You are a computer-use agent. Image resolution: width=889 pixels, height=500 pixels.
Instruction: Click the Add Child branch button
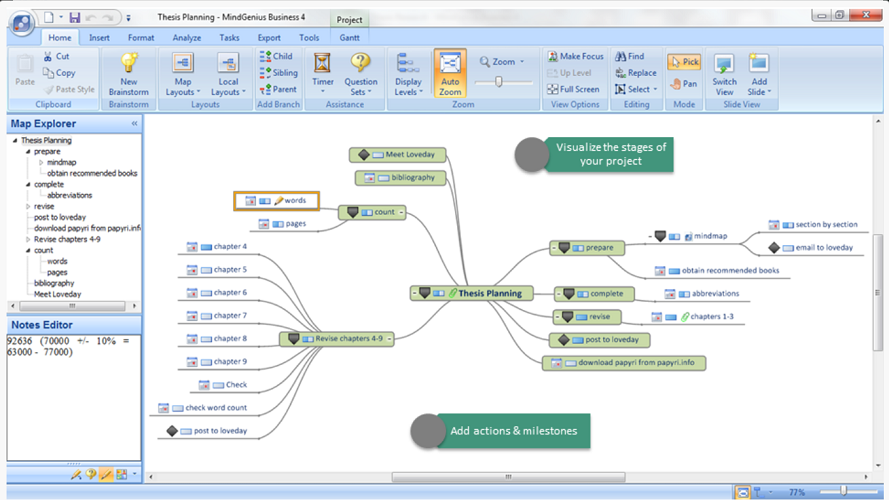tap(276, 57)
